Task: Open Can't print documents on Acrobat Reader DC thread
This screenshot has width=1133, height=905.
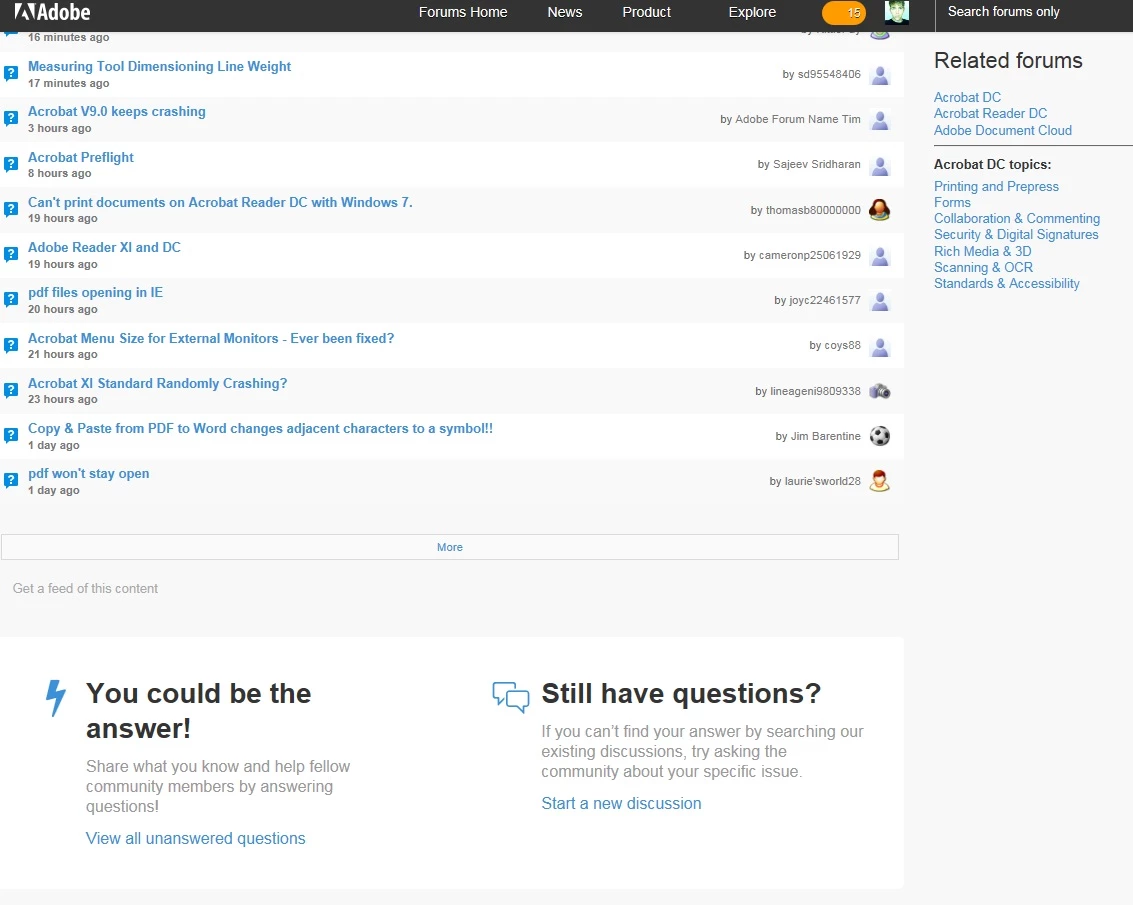Action: (x=220, y=202)
